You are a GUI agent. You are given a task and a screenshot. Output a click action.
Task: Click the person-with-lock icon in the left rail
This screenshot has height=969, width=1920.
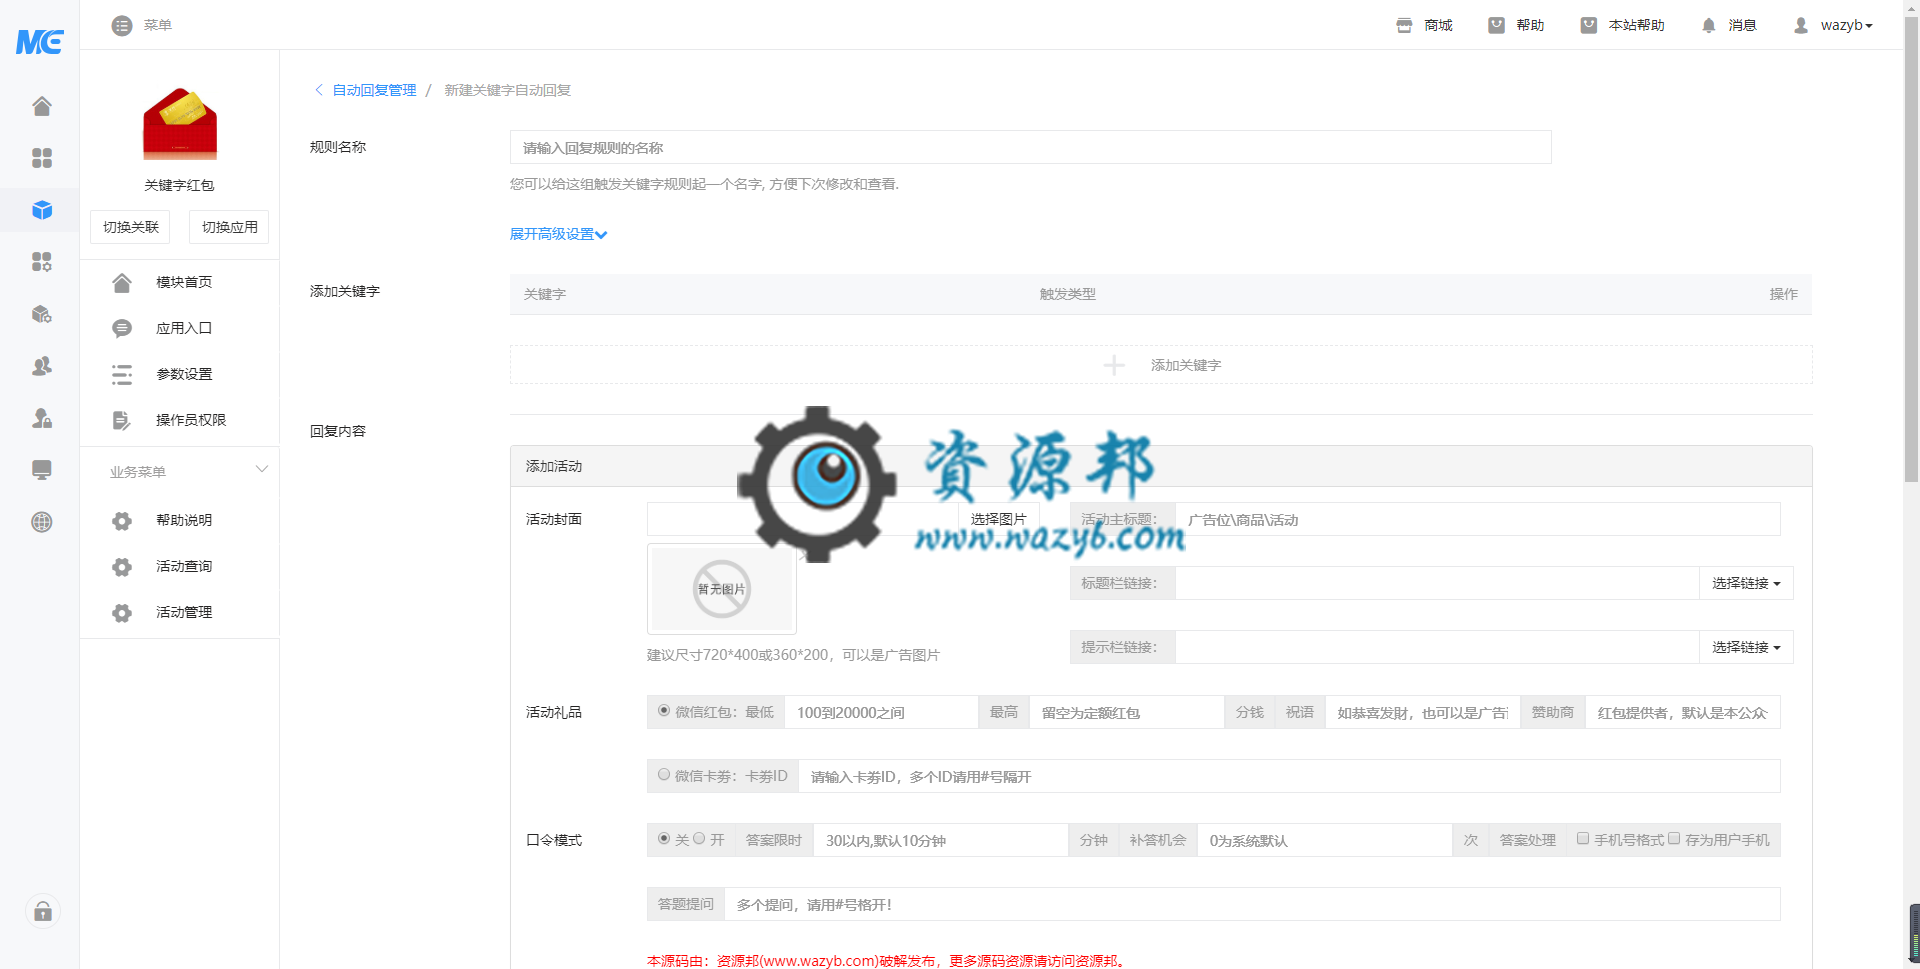tap(41, 418)
